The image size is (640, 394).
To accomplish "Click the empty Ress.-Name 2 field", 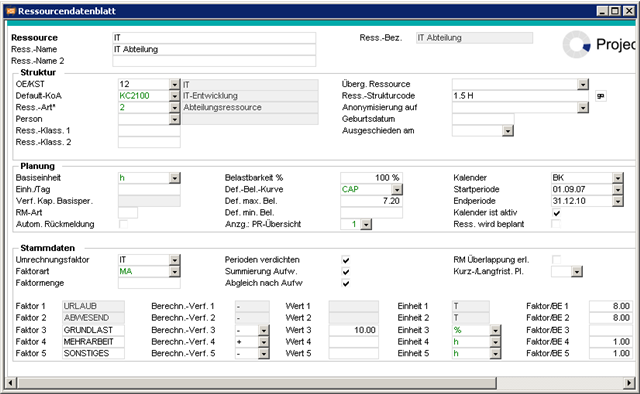I will 214,61.
